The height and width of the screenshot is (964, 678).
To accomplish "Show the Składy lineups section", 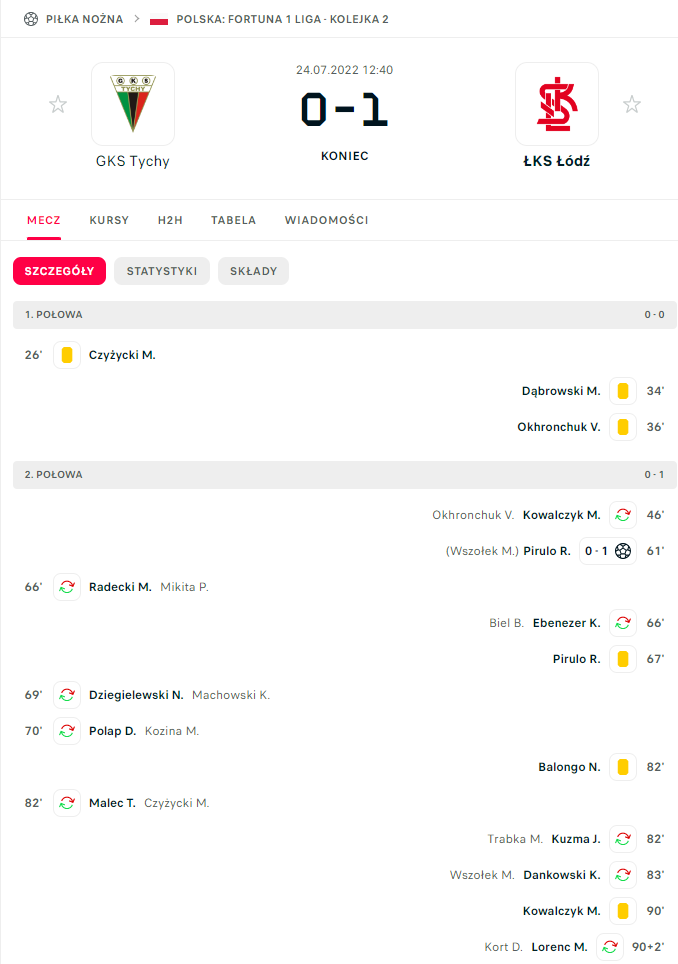I will pos(253,271).
